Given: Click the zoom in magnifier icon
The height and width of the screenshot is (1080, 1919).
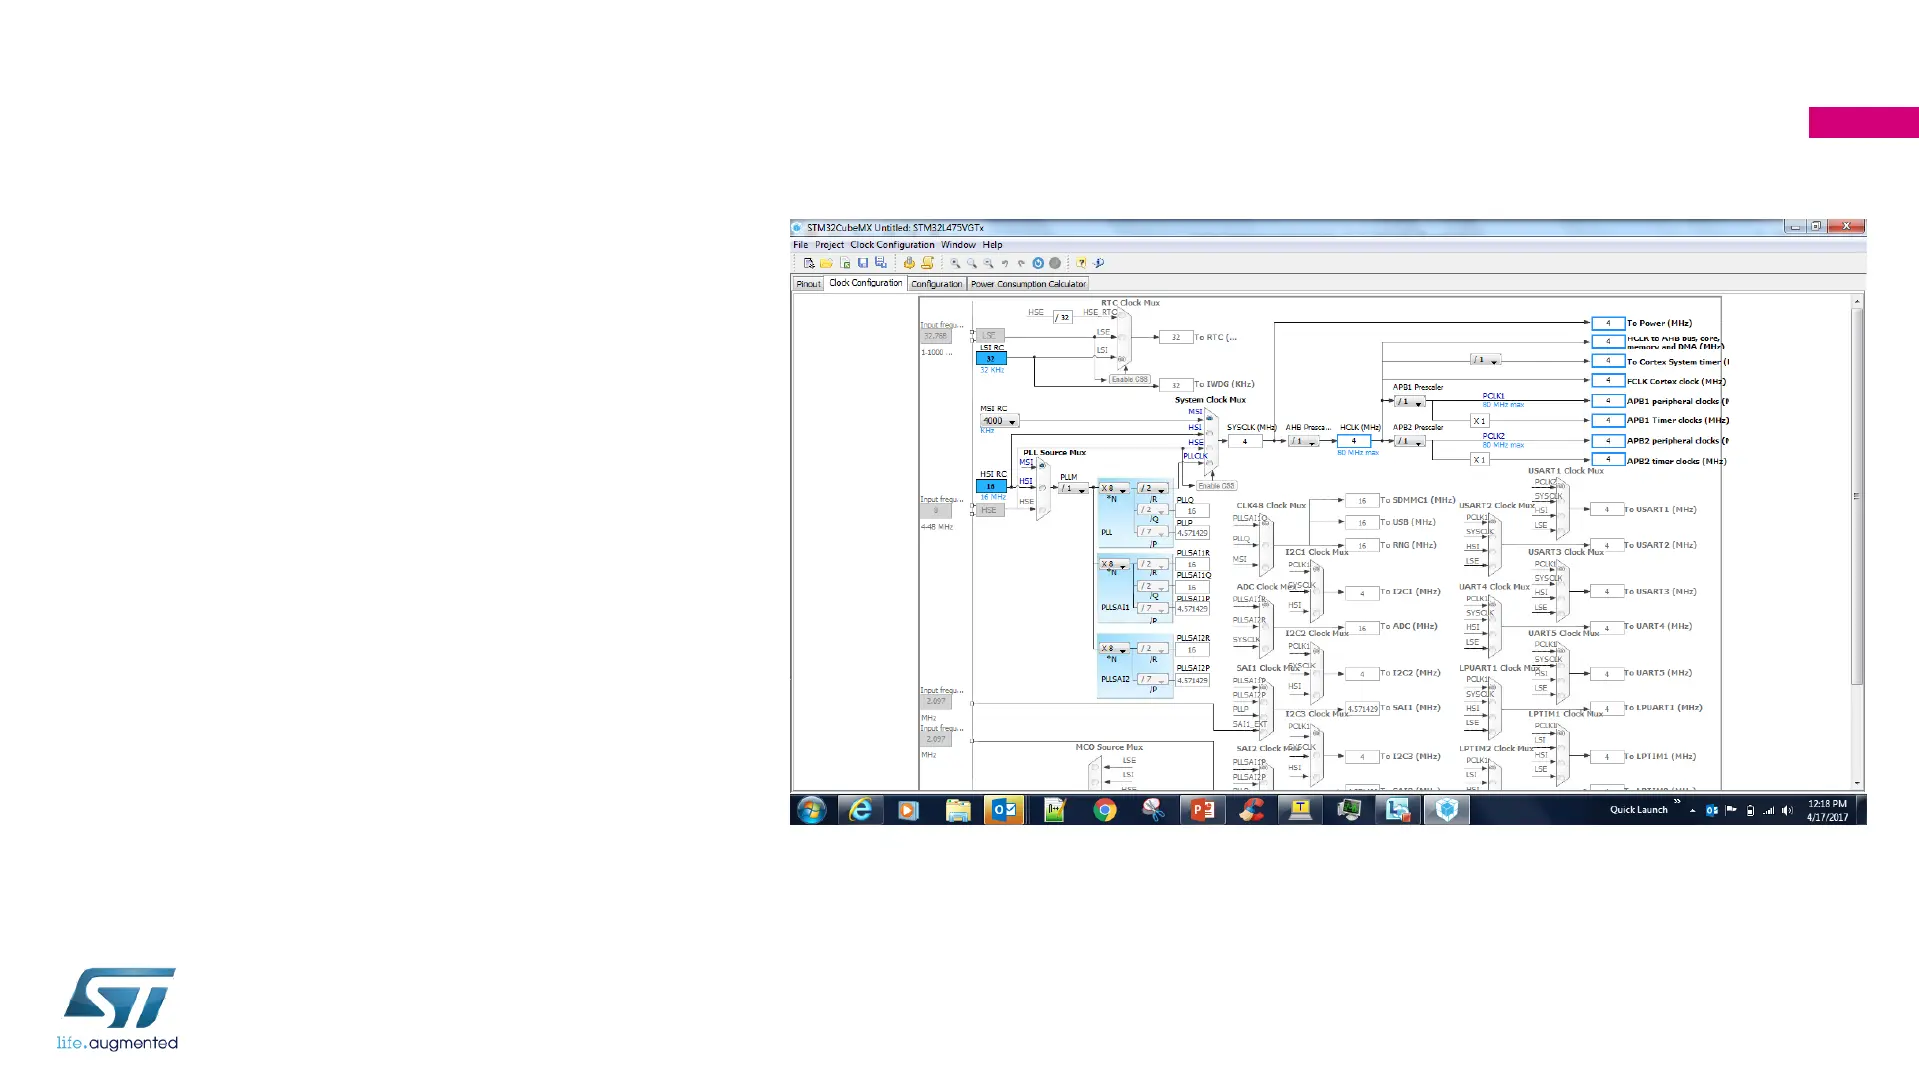Looking at the screenshot, I should tap(955, 263).
